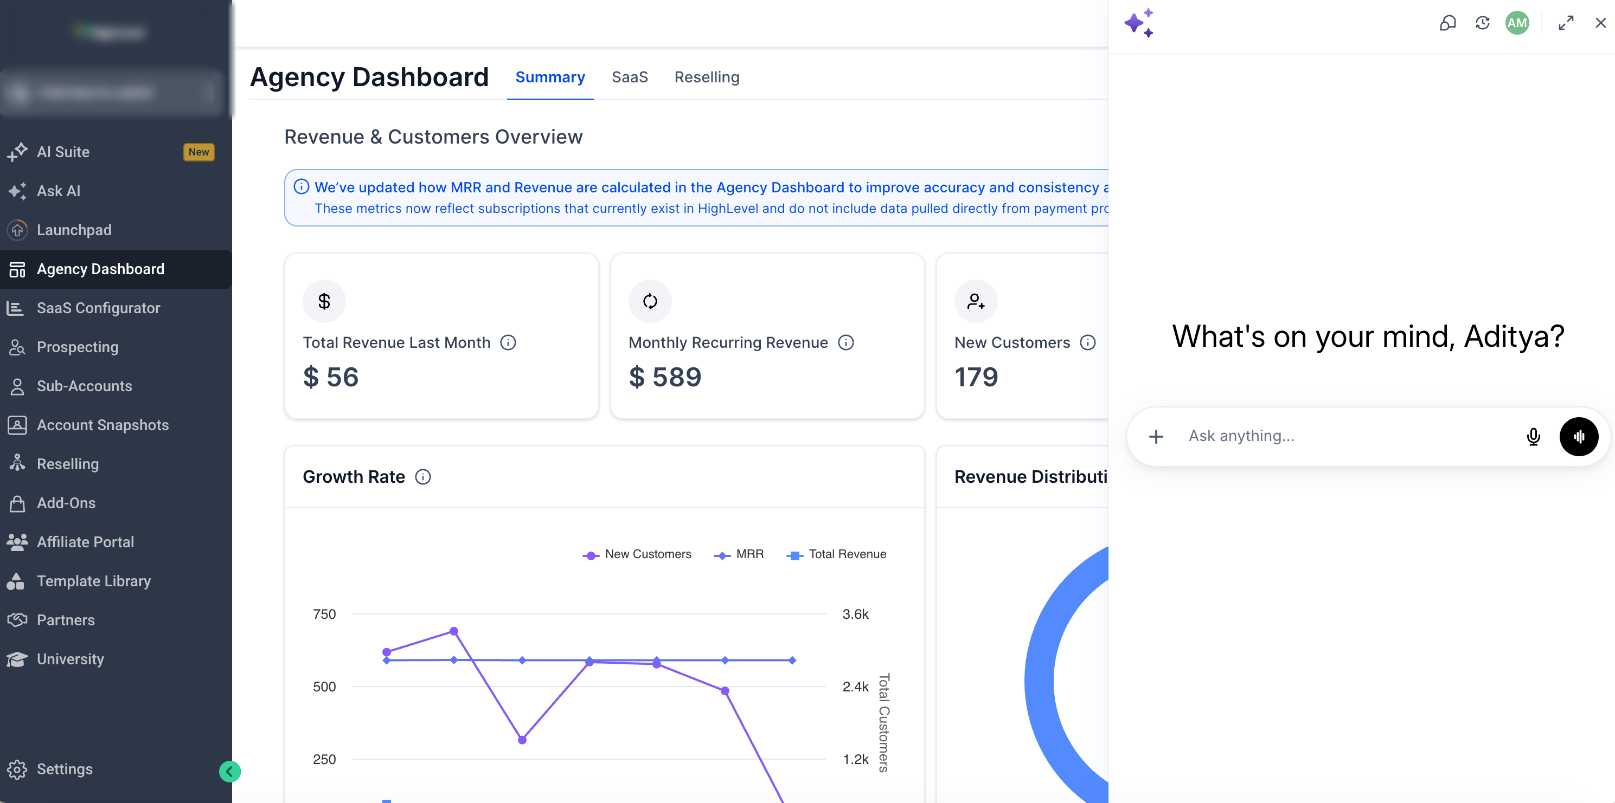Image resolution: width=1615 pixels, height=803 pixels.
Task: Select Agency Dashboard in the sidebar
Action: pyautogui.click(x=116, y=269)
